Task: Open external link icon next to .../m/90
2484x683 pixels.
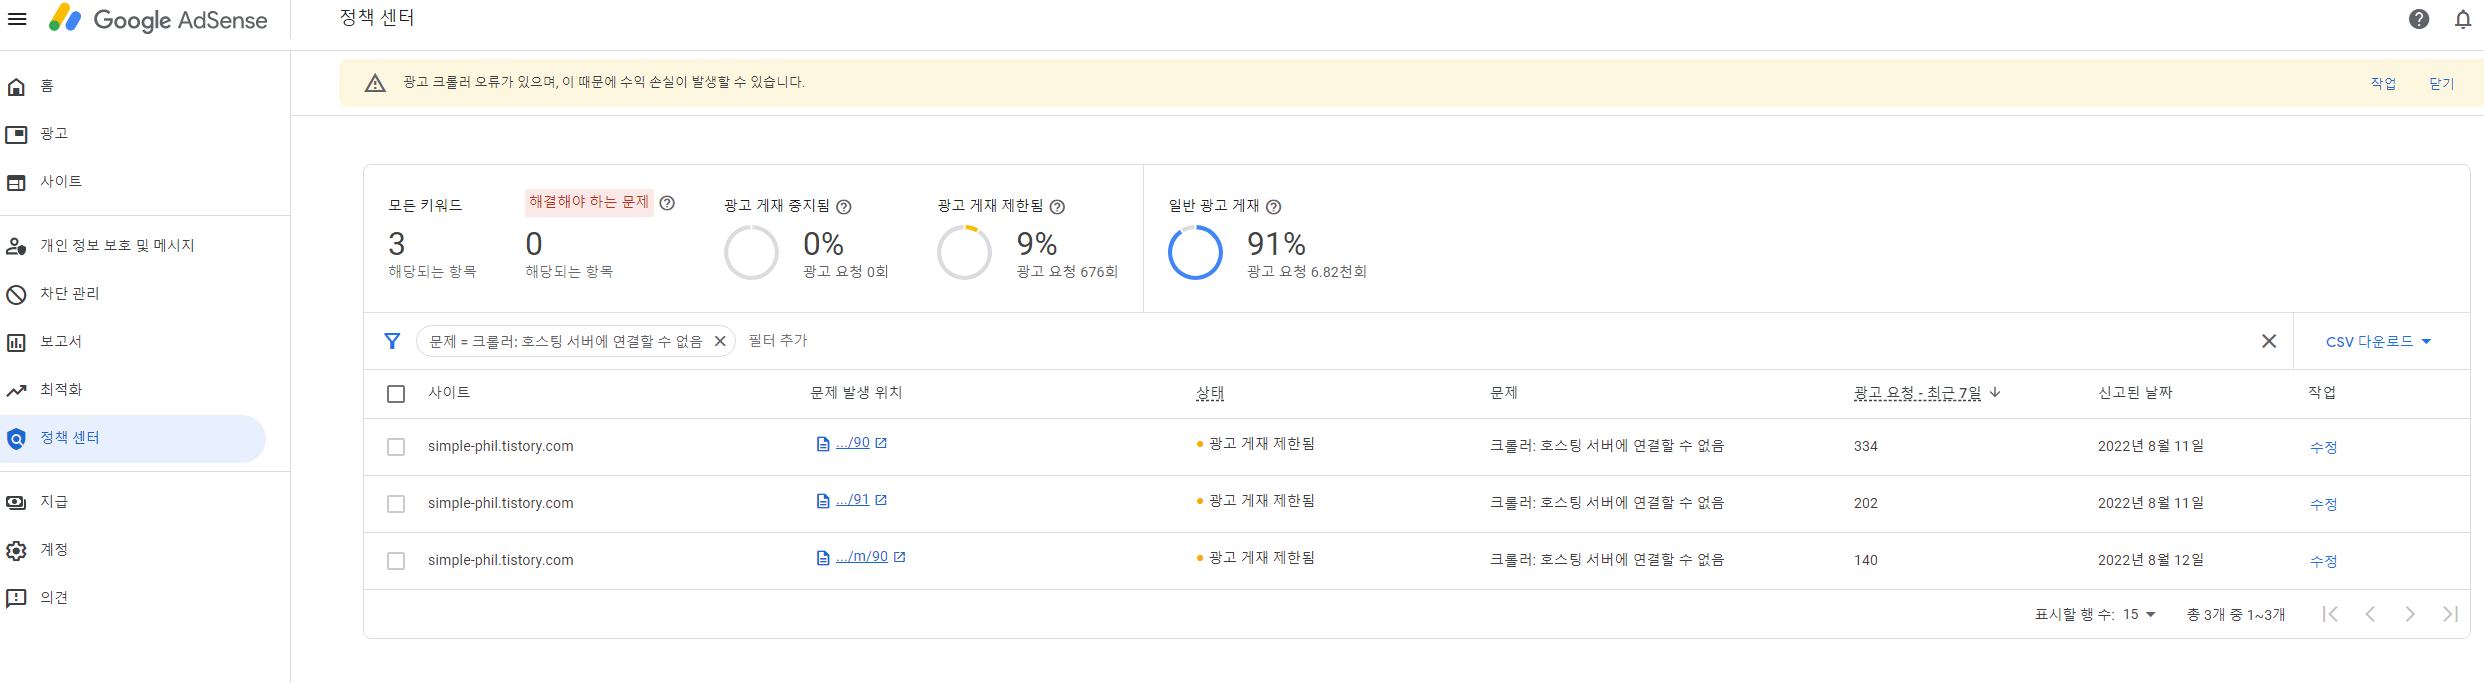Action: pyautogui.click(x=899, y=557)
